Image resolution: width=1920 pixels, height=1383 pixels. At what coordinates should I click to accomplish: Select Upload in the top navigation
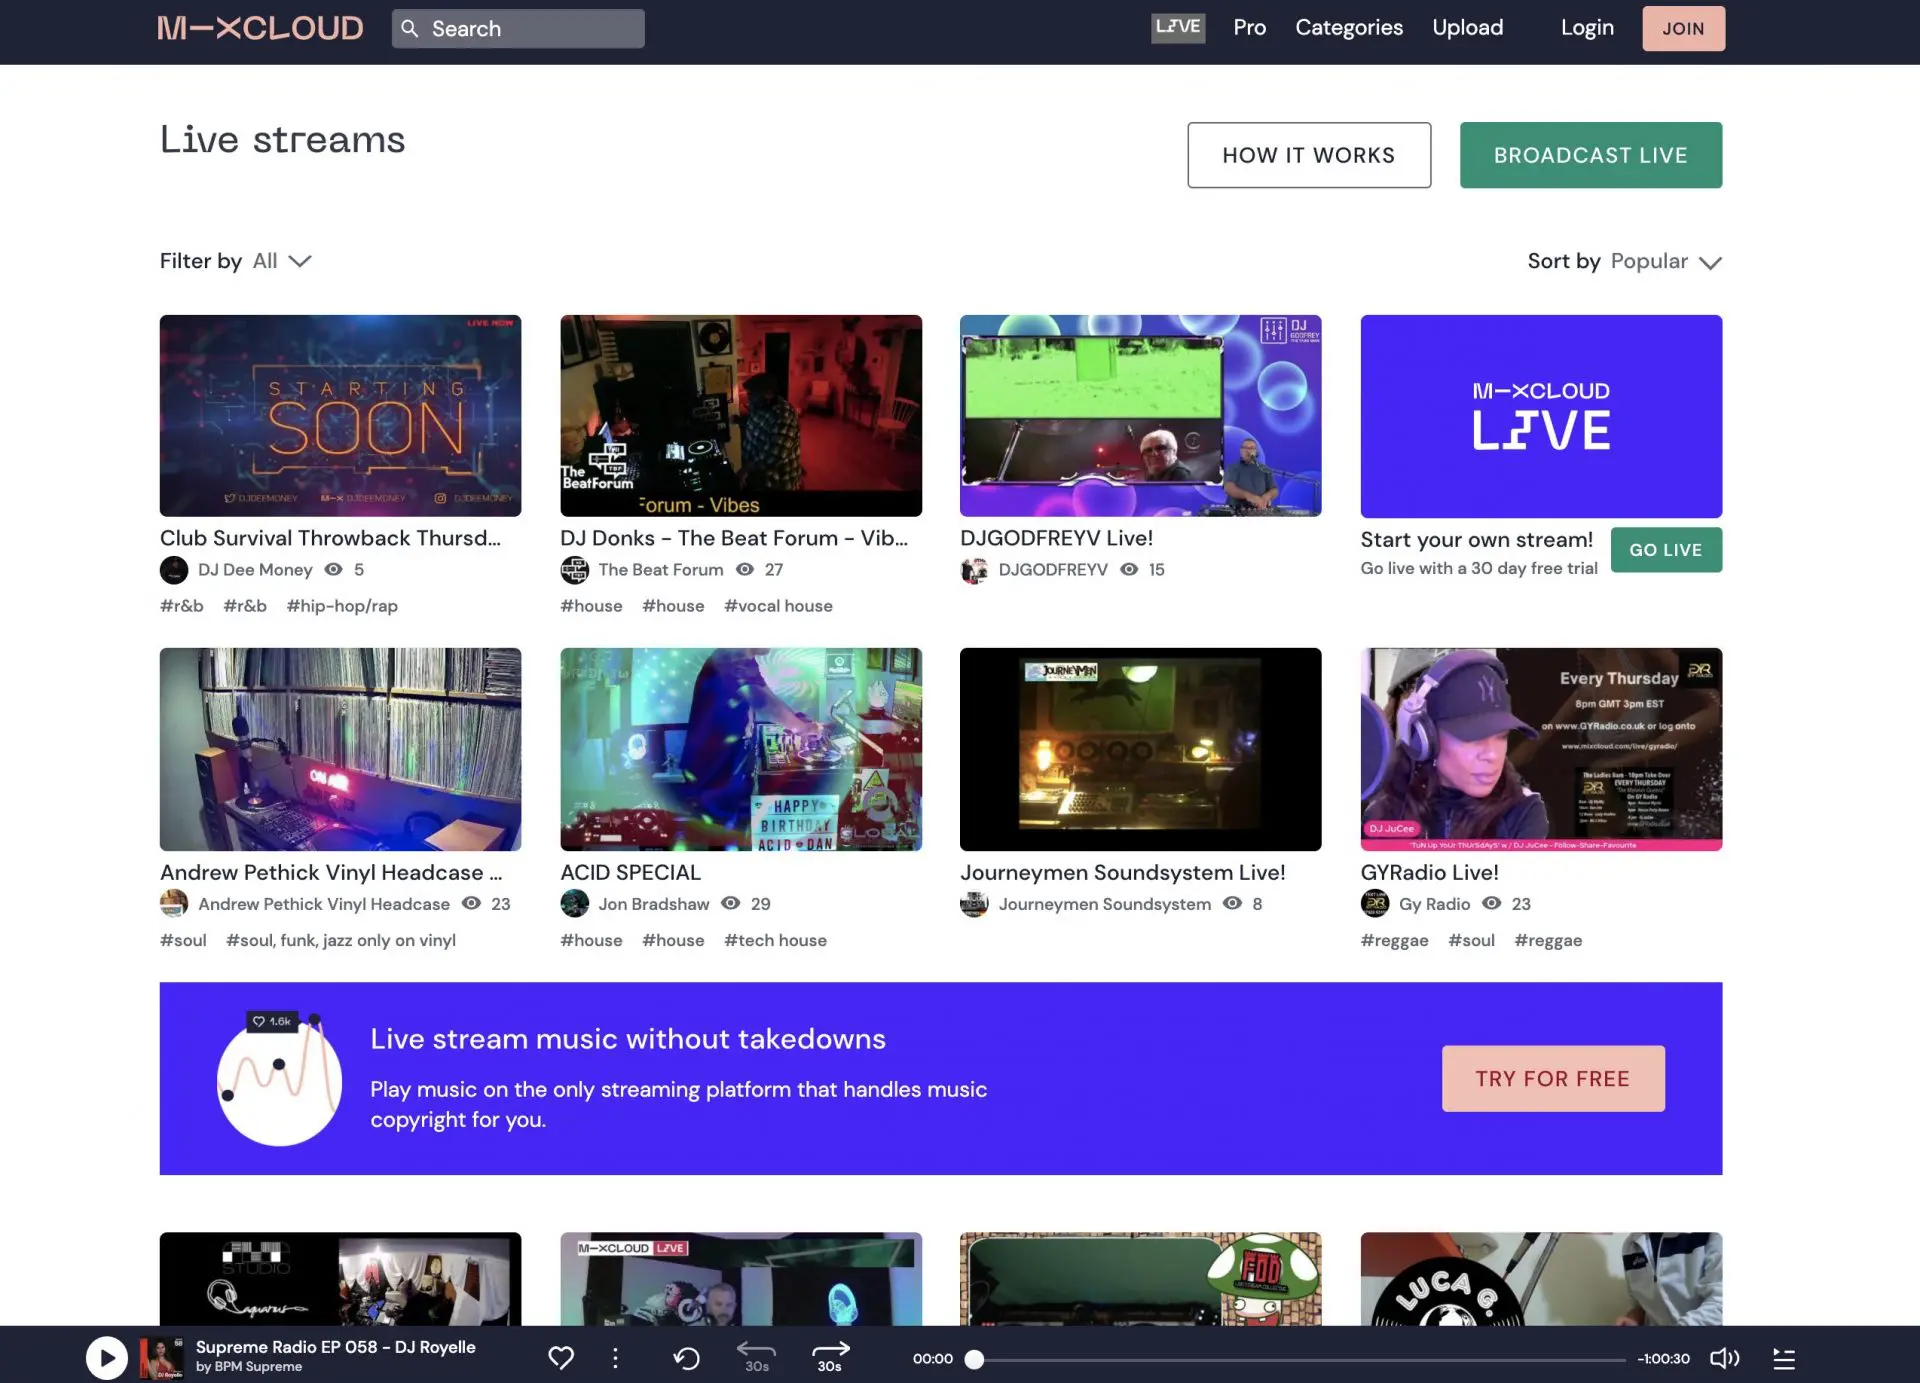coord(1467,28)
